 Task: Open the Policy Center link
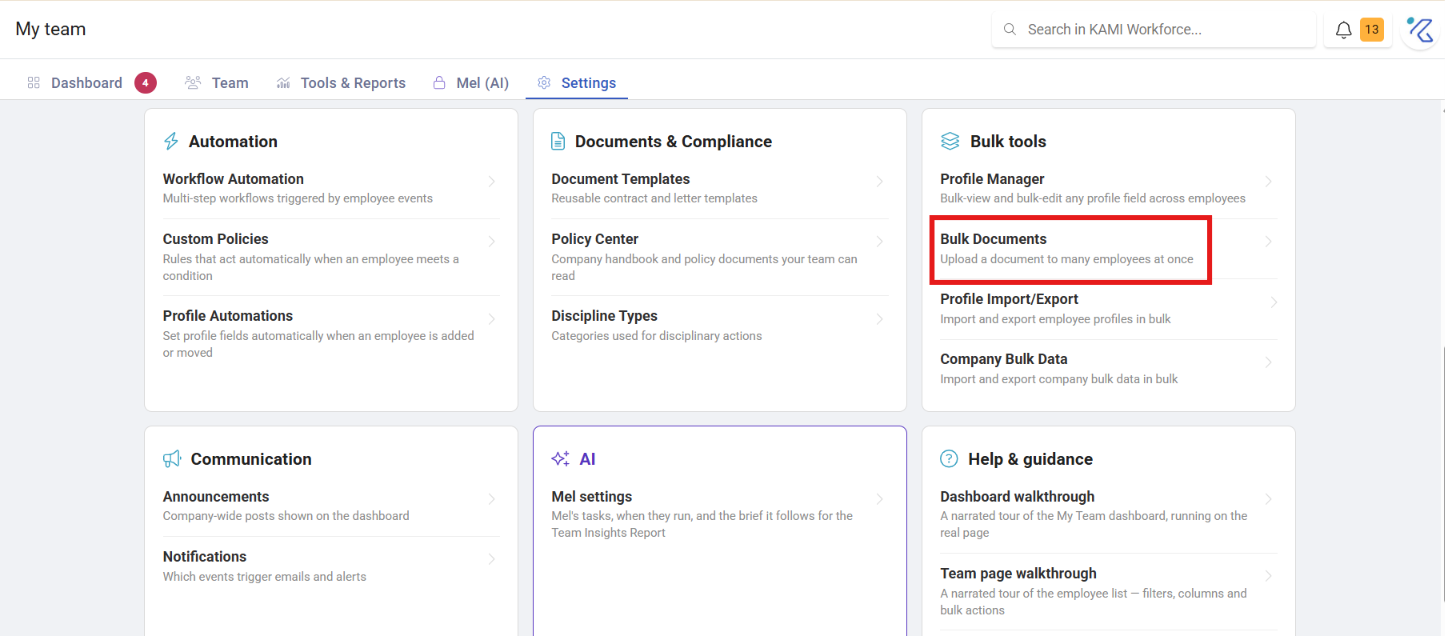[x=595, y=239]
